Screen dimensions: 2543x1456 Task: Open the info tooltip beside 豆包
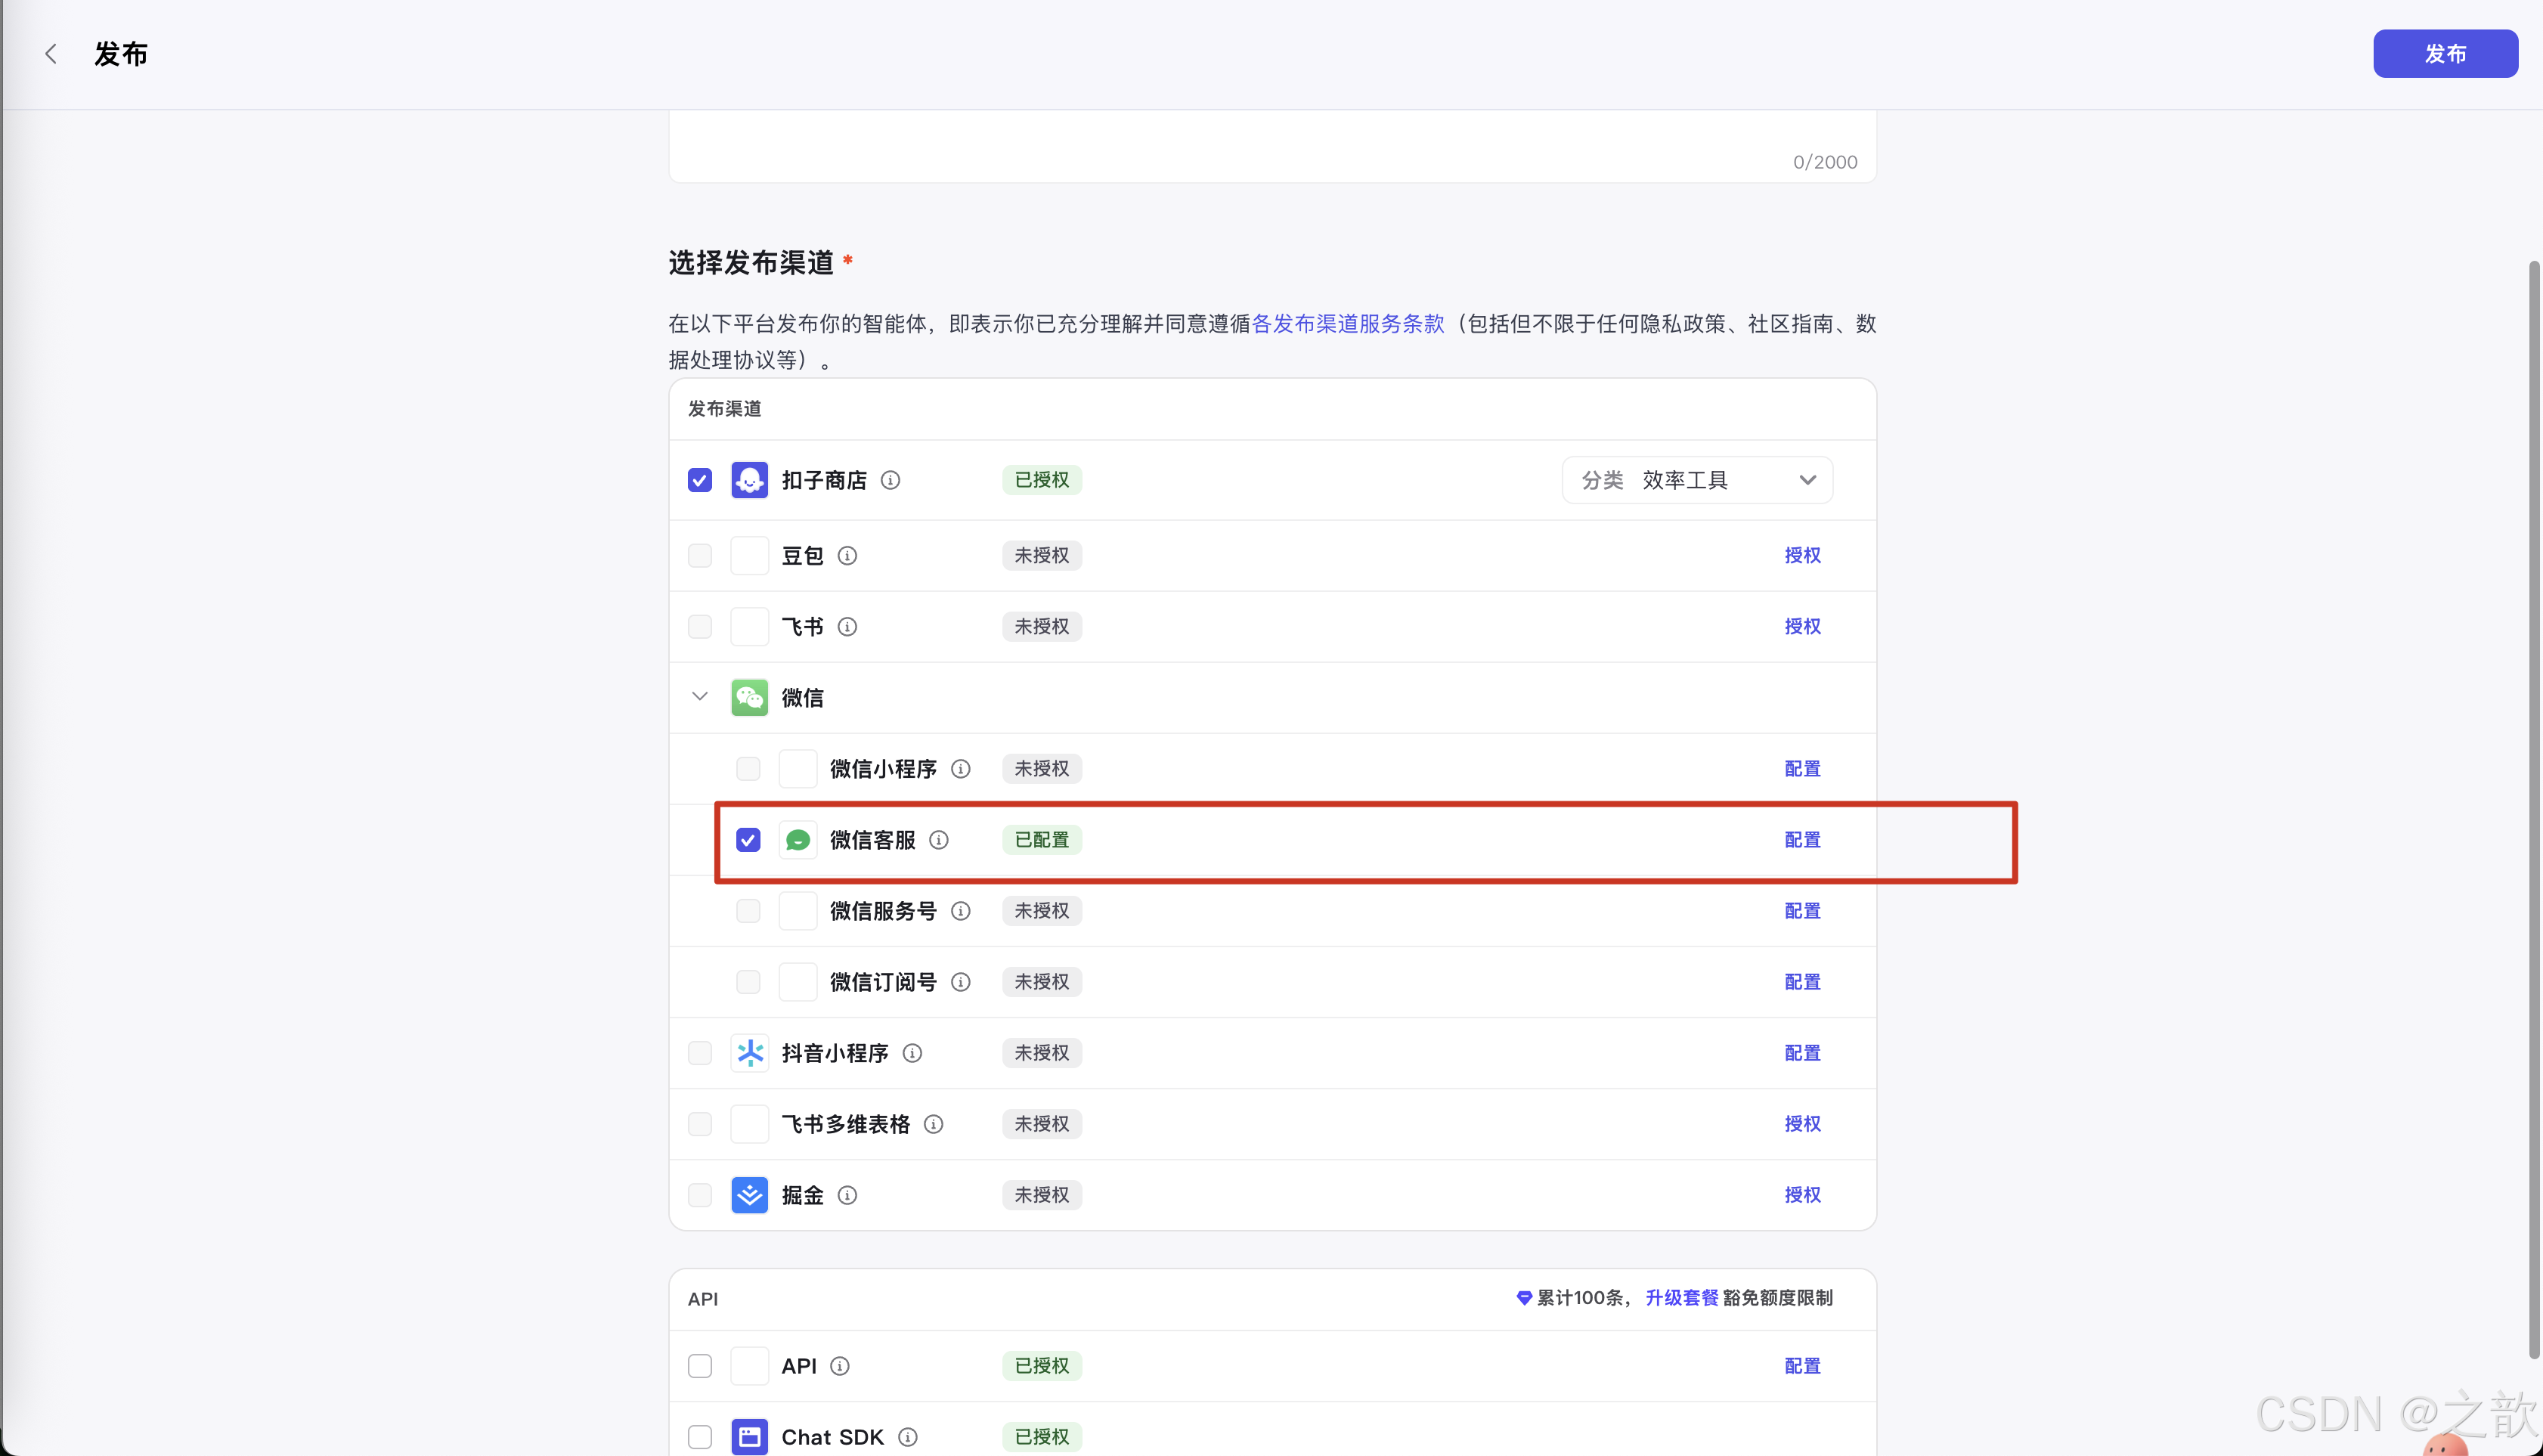846,555
